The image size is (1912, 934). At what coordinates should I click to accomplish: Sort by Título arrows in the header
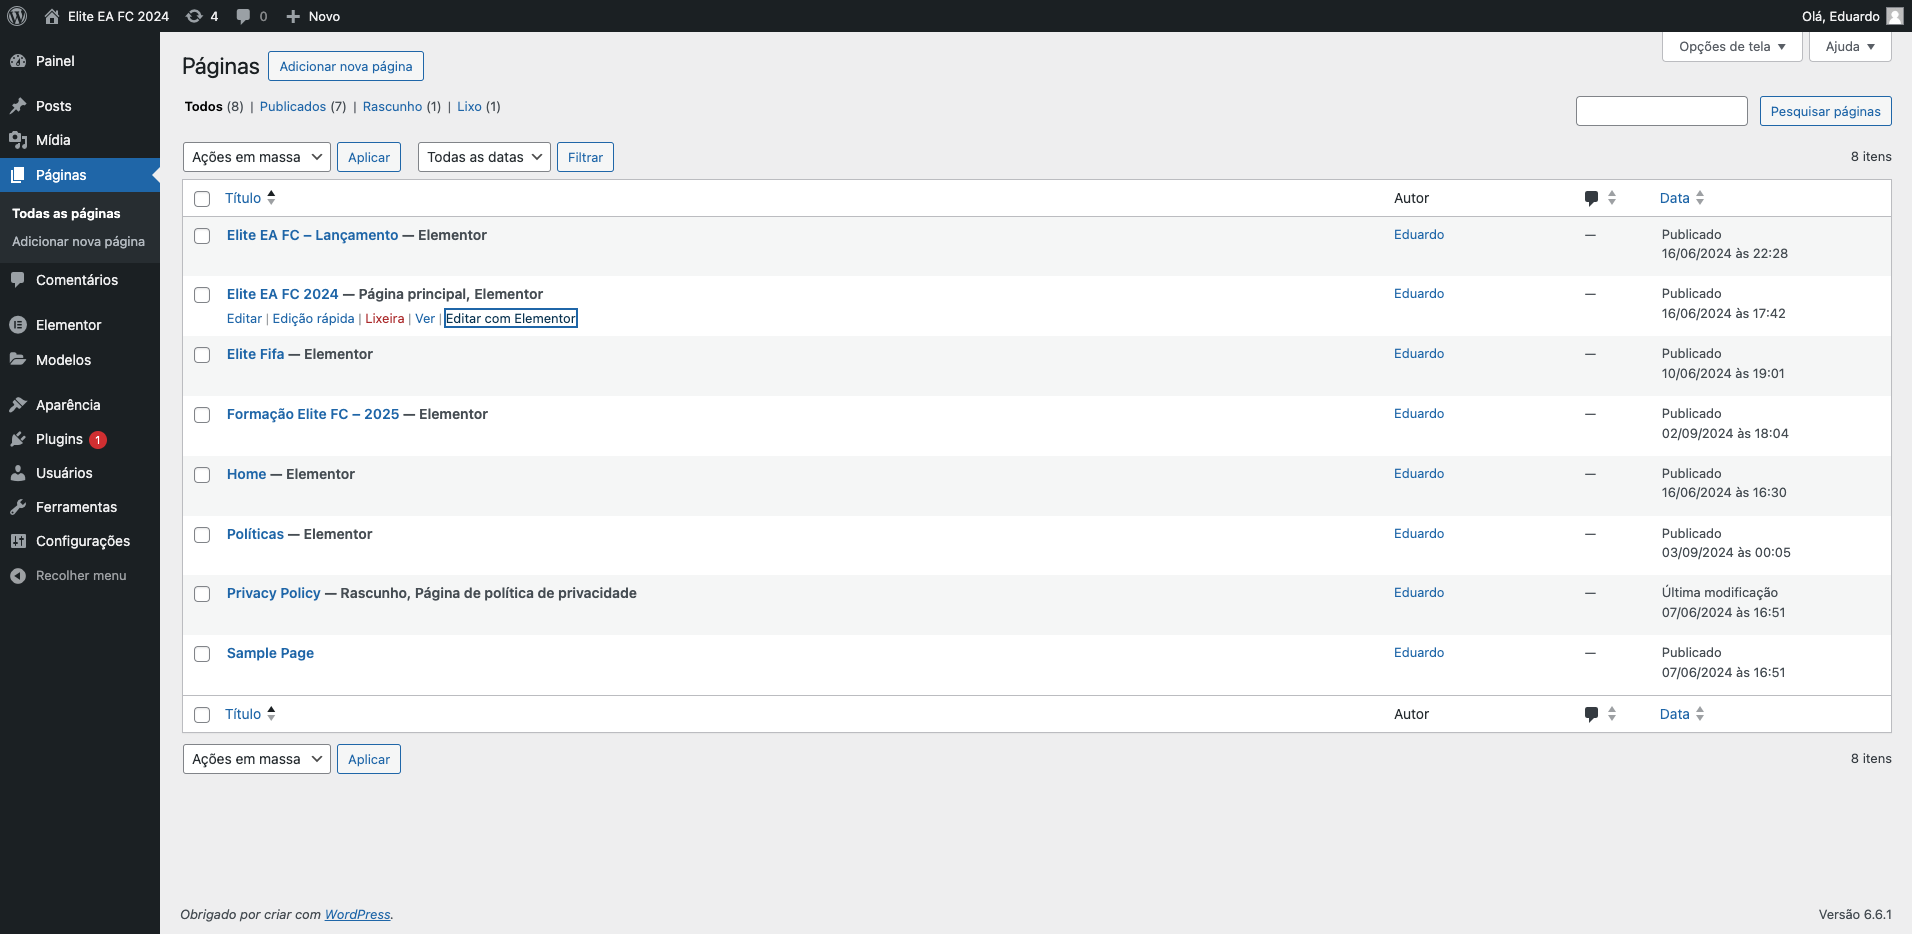click(271, 198)
